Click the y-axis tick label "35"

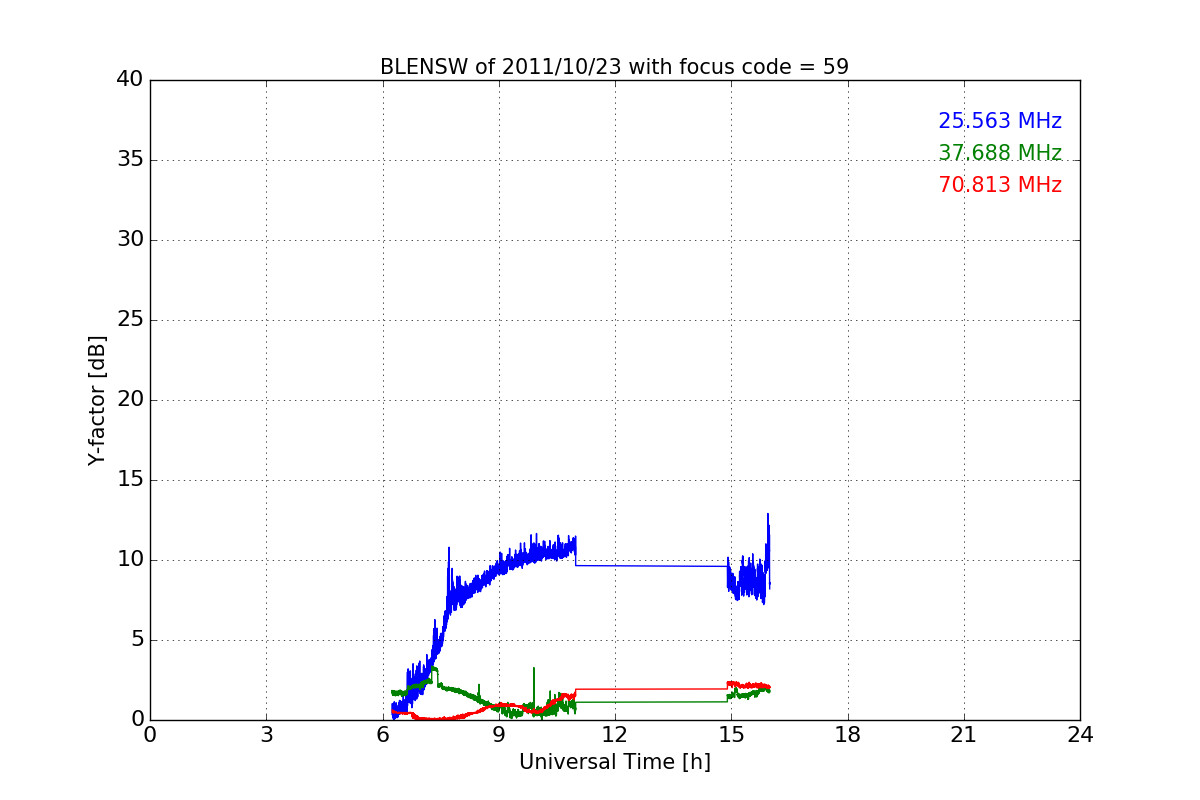click(x=130, y=160)
